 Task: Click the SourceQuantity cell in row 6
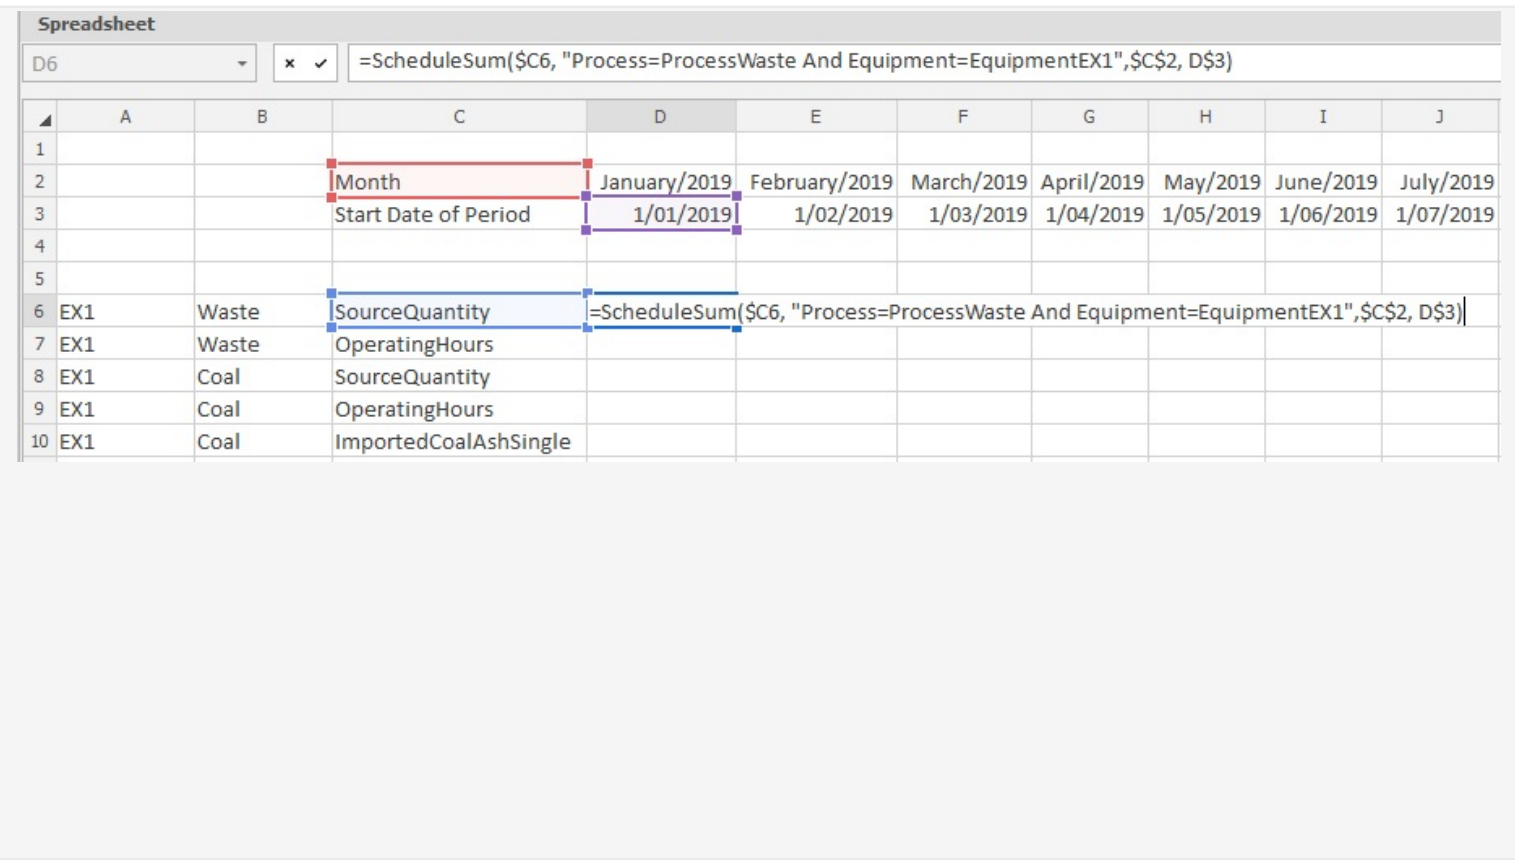click(458, 311)
